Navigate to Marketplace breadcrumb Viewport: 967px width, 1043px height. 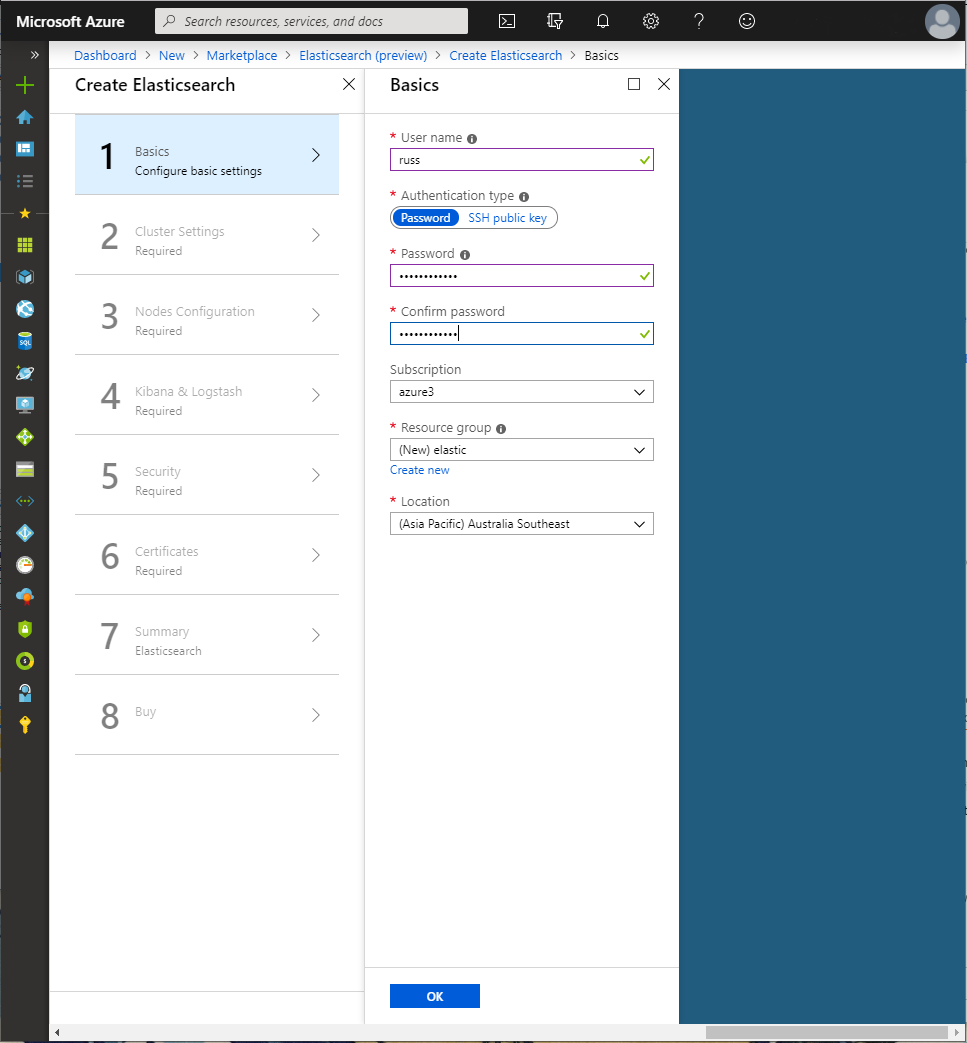(x=241, y=55)
